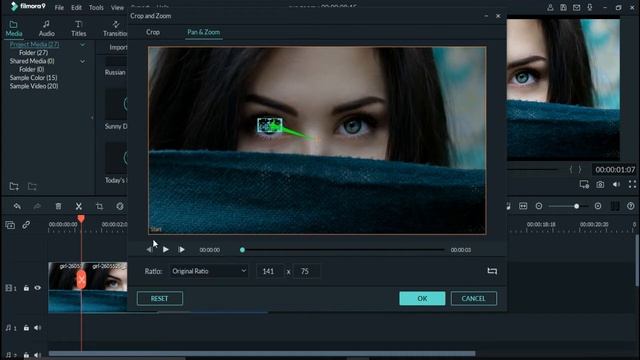Select Sample Color (15) in media tree
Image resolution: width=640 pixels, height=360 pixels.
(x=33, y=78)
